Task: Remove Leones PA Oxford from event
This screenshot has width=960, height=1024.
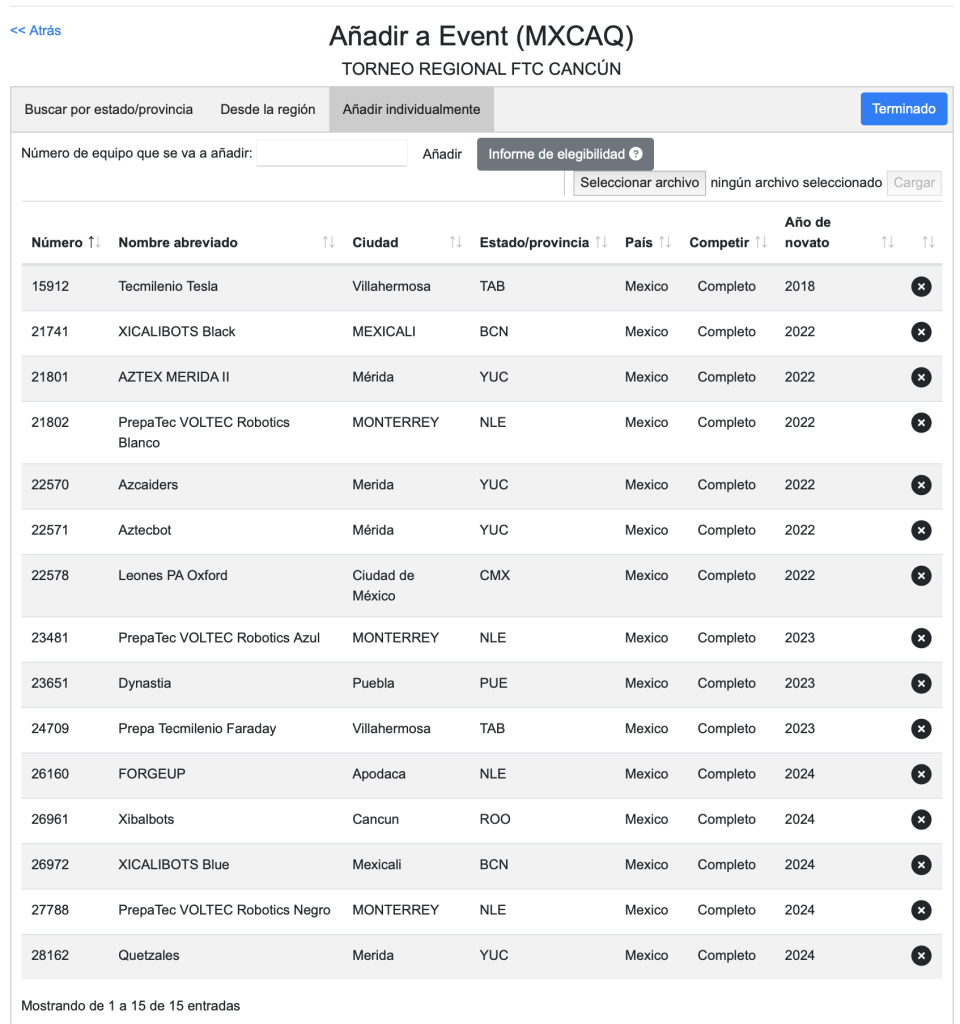Action: 921,576
